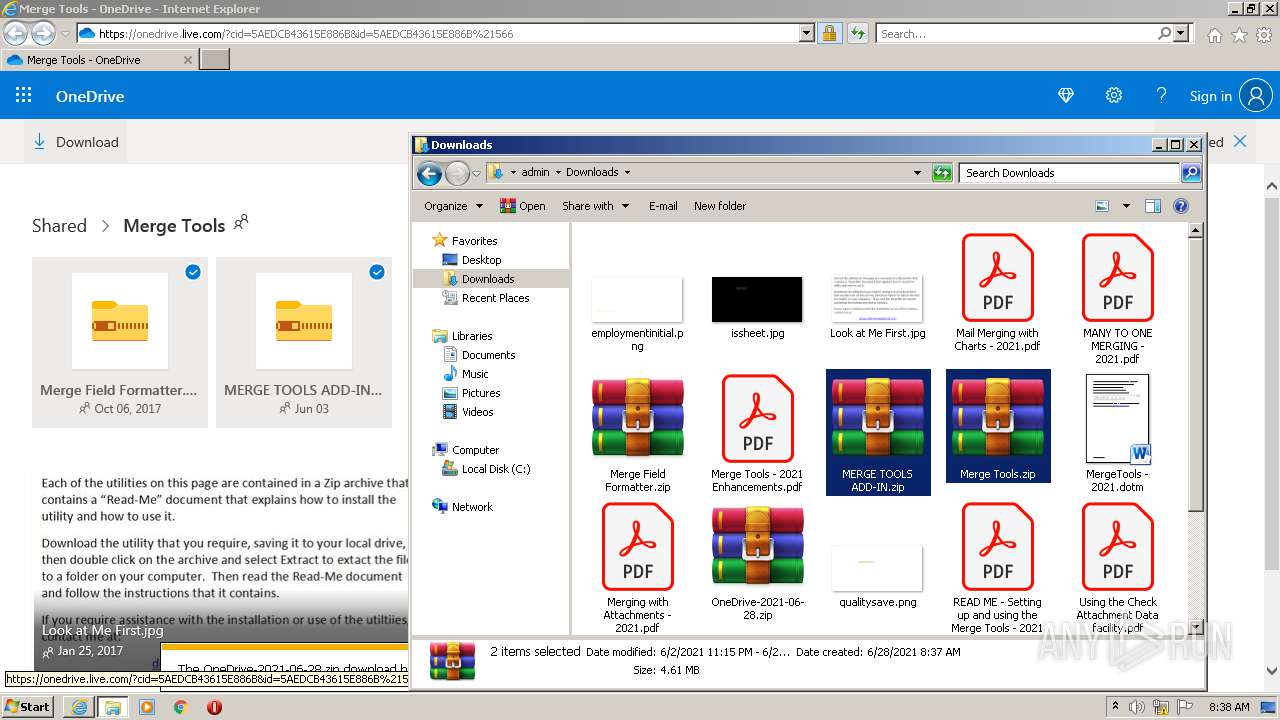Screen dimensions: 1280x720
Task: Select READ ME Setting up PDF
Action: (997, 568)
